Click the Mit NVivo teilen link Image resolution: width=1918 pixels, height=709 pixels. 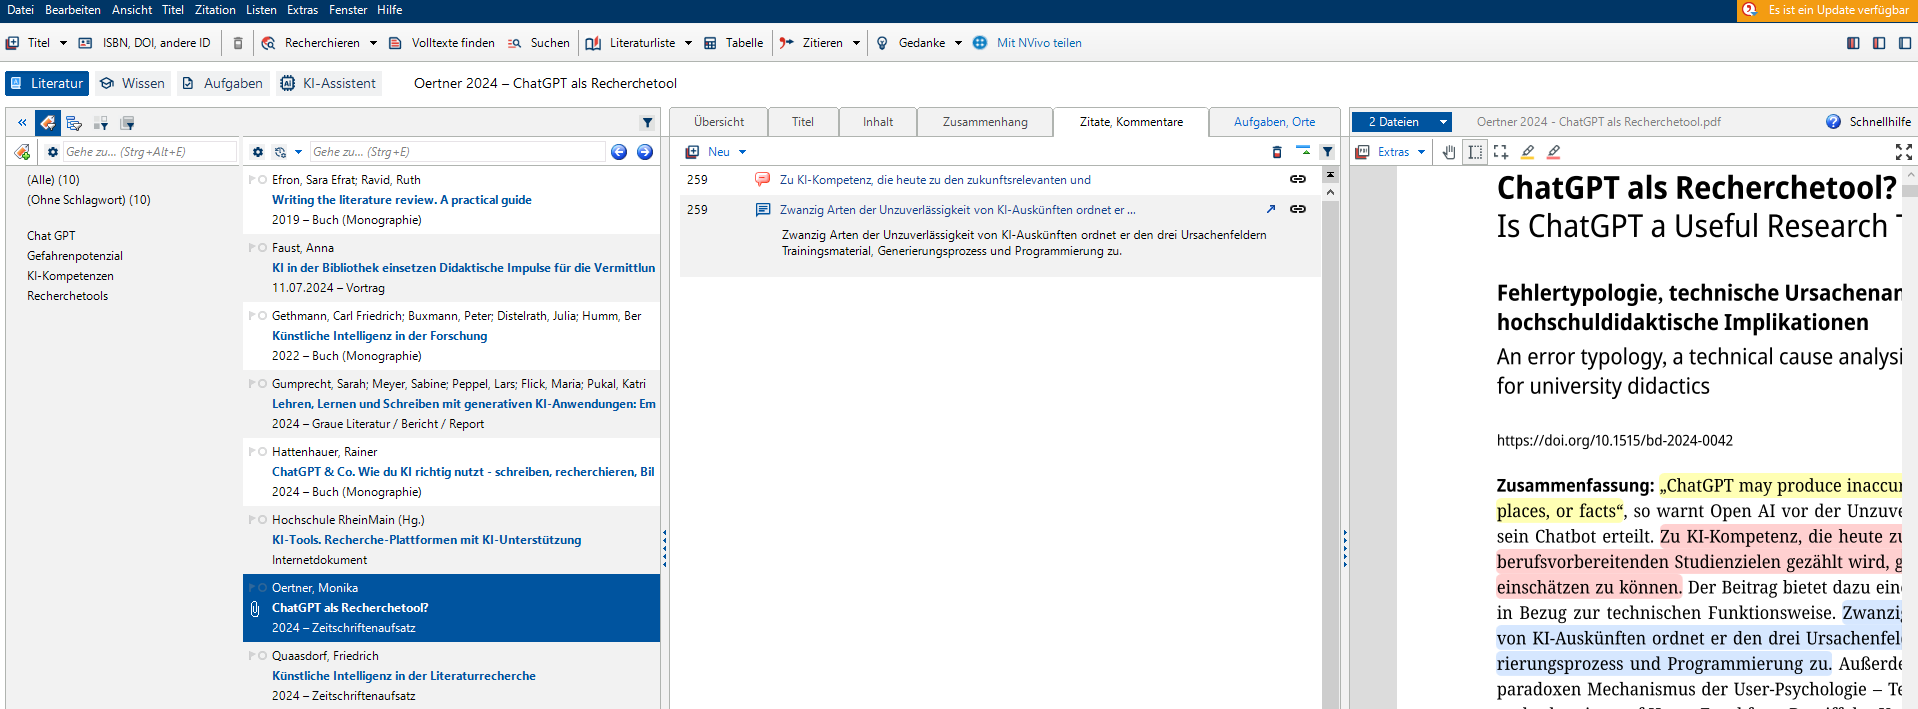click(1038, 43)
